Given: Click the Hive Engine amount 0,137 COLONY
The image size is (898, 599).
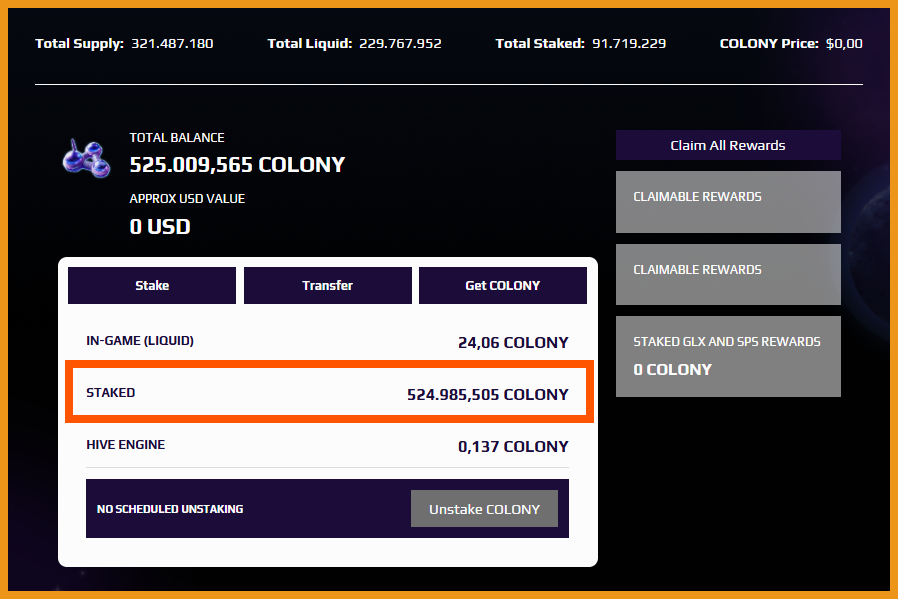Looking at the screenshot, I should click(513, 447).
